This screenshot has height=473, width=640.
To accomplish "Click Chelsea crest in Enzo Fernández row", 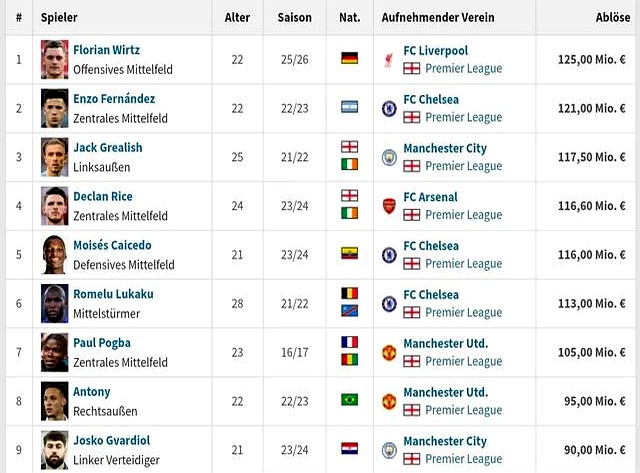I will [x=389, y=109].
